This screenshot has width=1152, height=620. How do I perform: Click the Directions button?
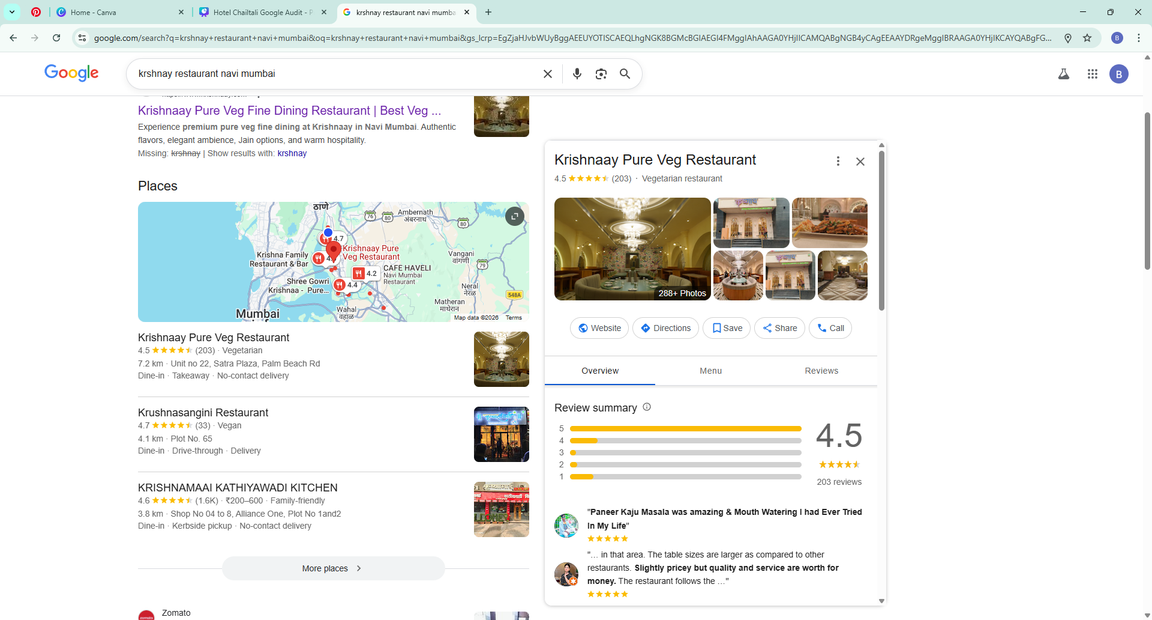(x=665, y=328)
